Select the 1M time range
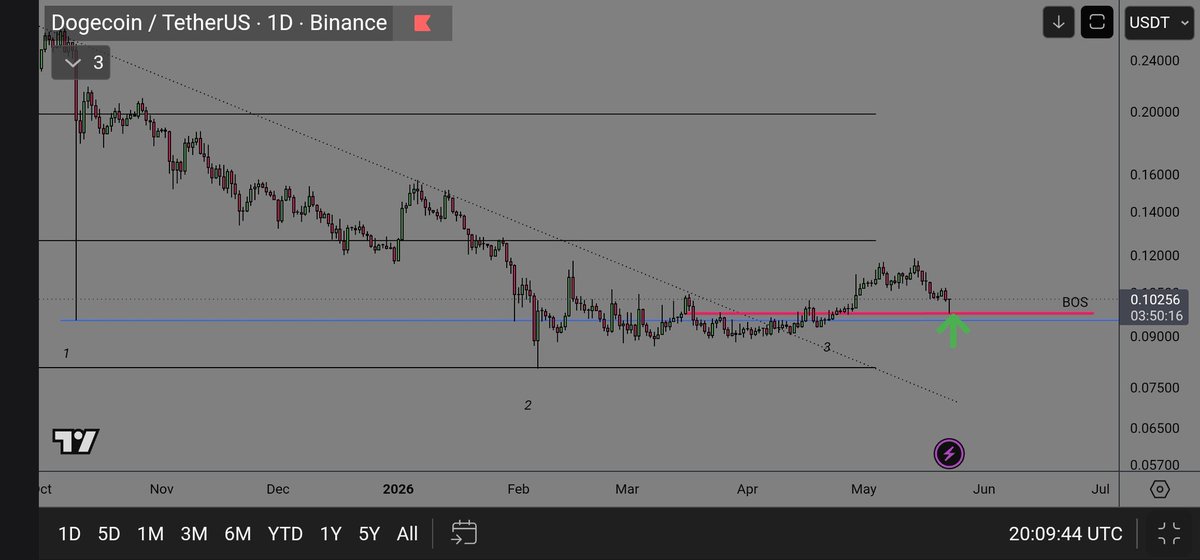This screenshot has width=1200, height=560. click(x=151, y=533)
